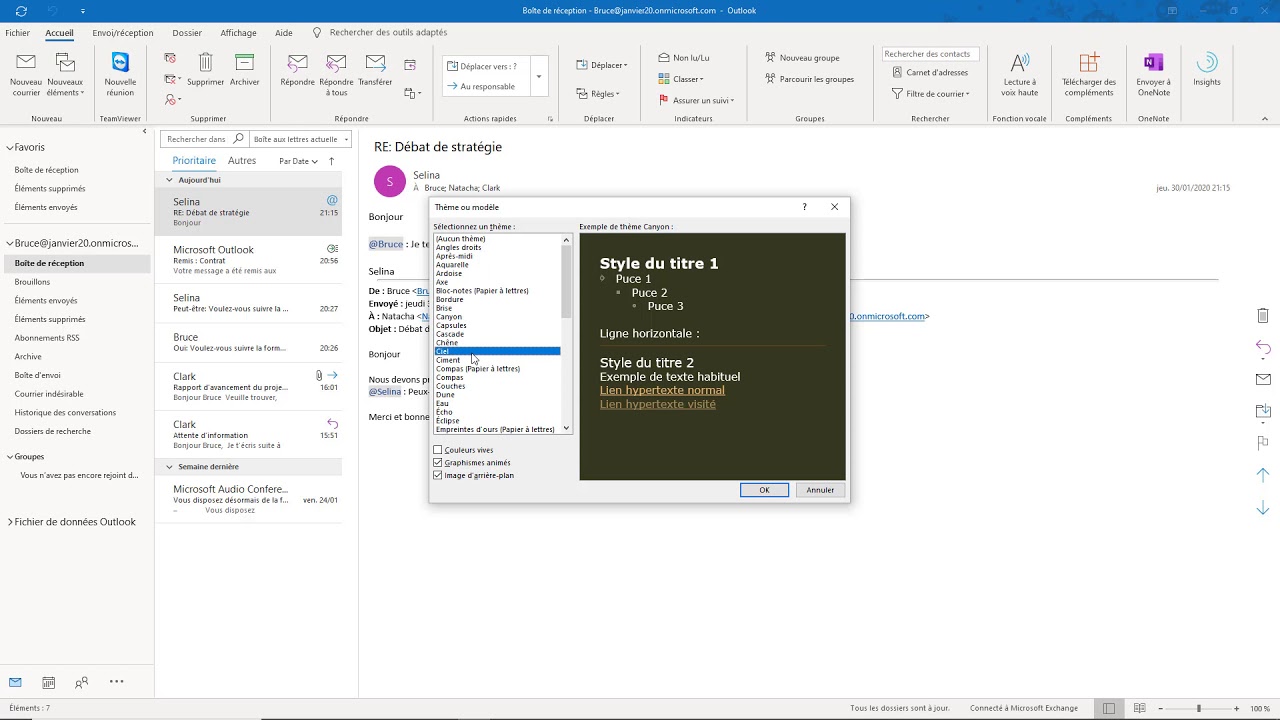Image resolution: width=1280 pixels, height=720 pixels.
Task: Expand the Actions rapides gallery arrow
Action: point(539,76)
